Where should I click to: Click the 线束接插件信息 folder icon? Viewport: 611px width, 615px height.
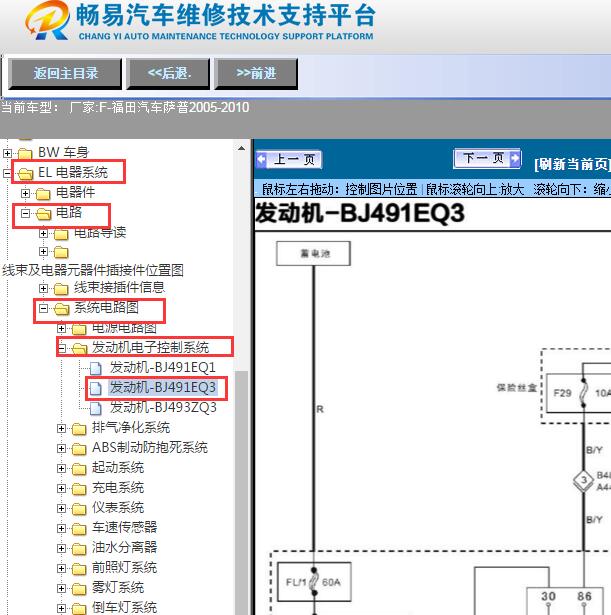coord(61,289)
